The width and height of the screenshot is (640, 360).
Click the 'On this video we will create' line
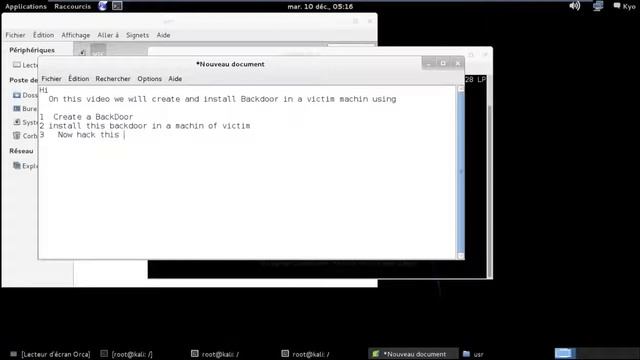coord(222,99)
